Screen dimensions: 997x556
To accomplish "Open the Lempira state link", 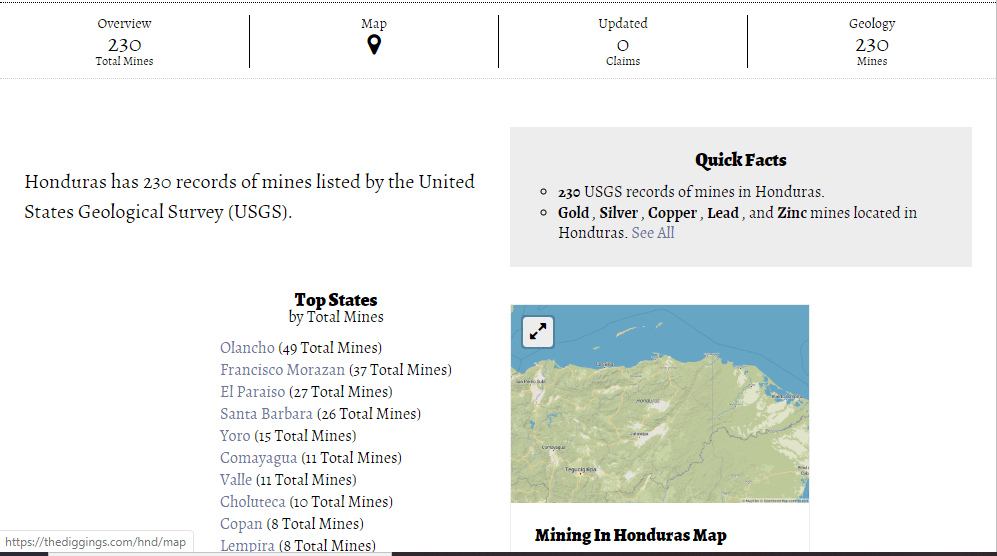I will pyautogui.click(x=247, y=545).
